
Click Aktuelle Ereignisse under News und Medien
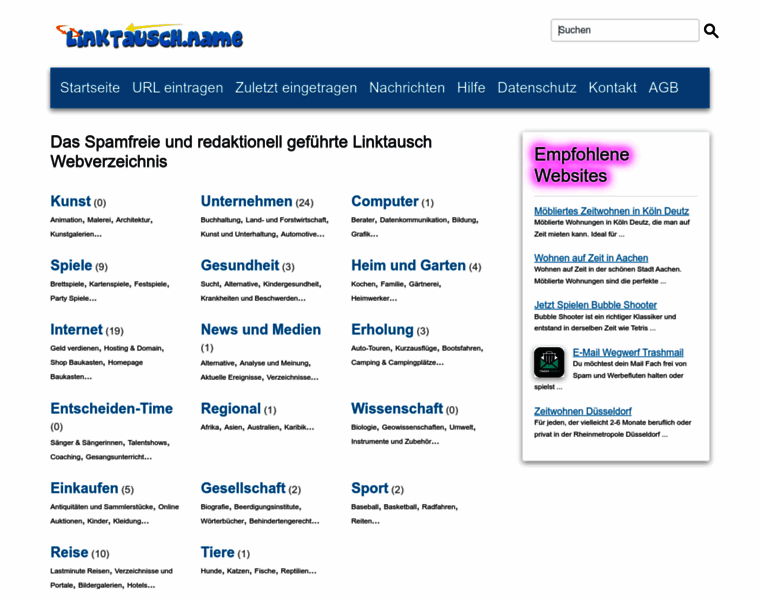[x=231, y=377]
